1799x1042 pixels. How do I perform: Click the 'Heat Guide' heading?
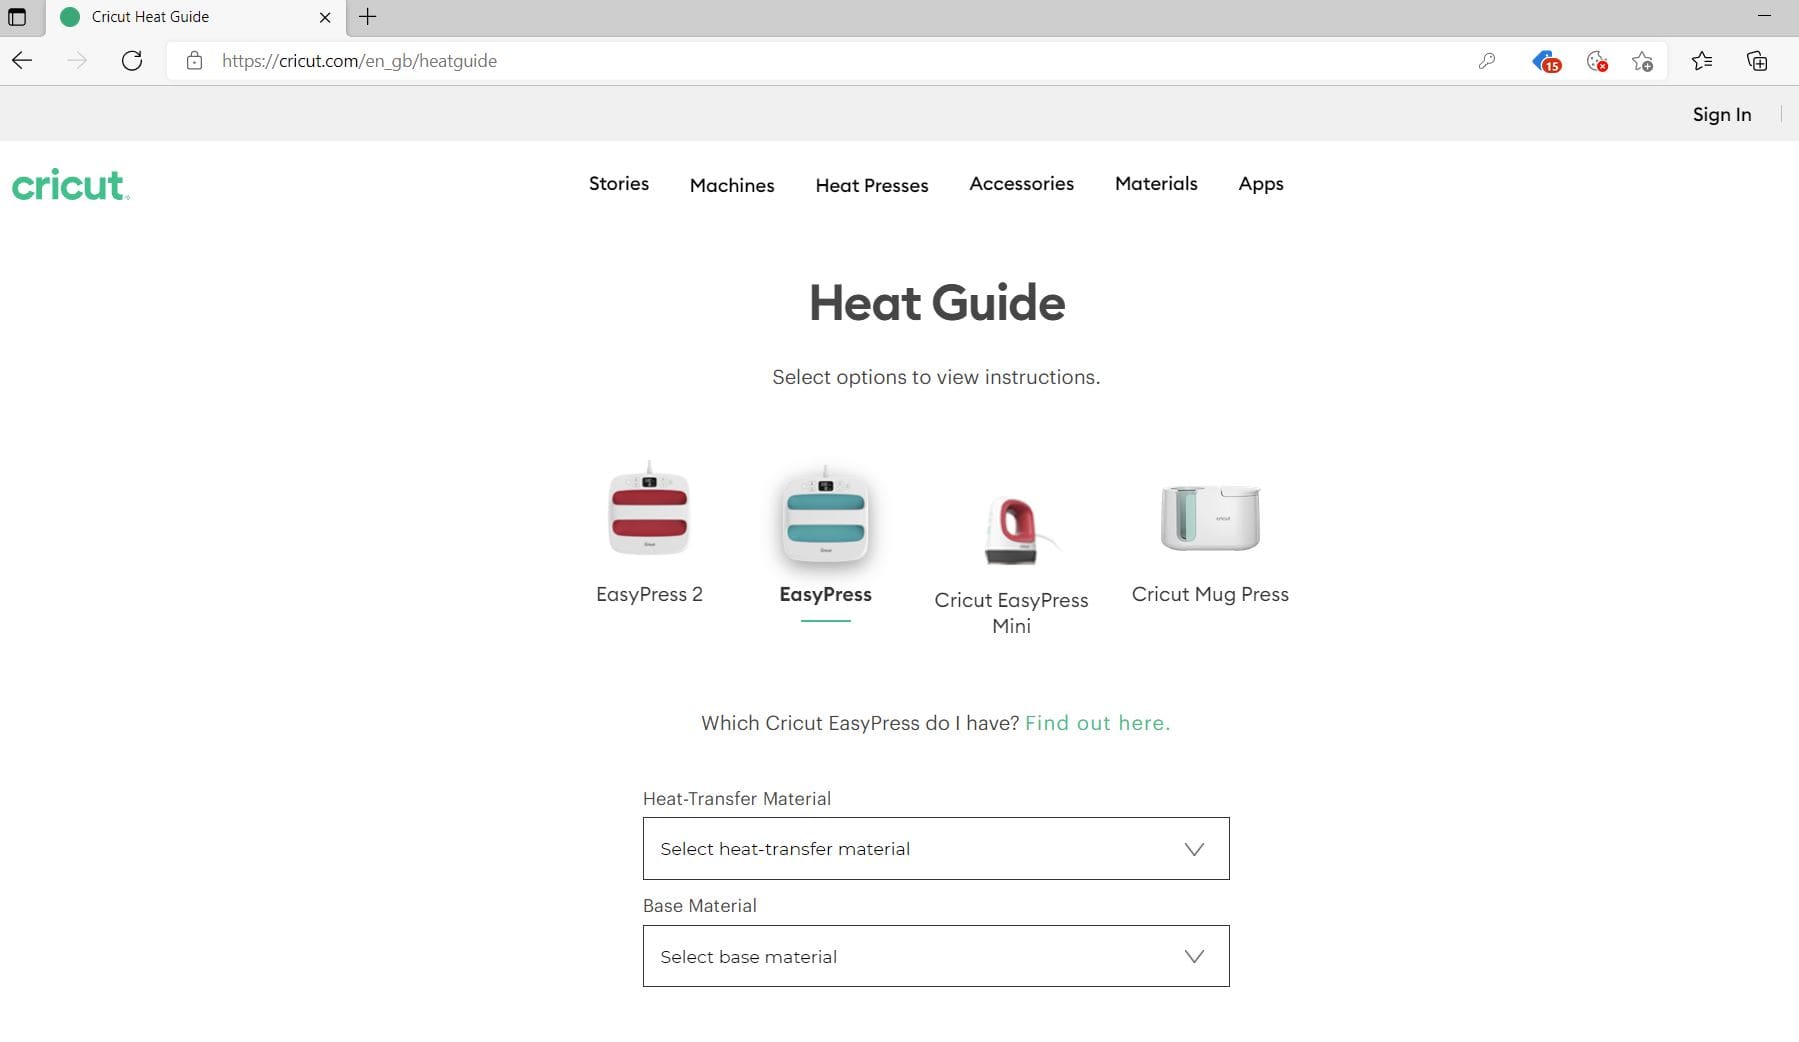937,303
